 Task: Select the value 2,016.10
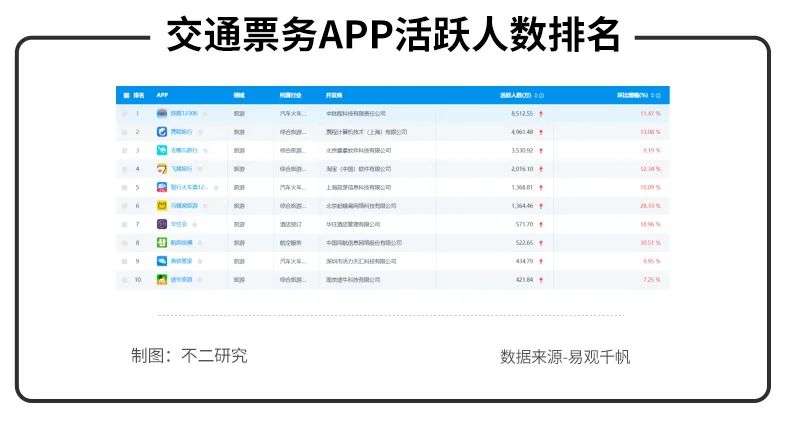coord(522,169)
